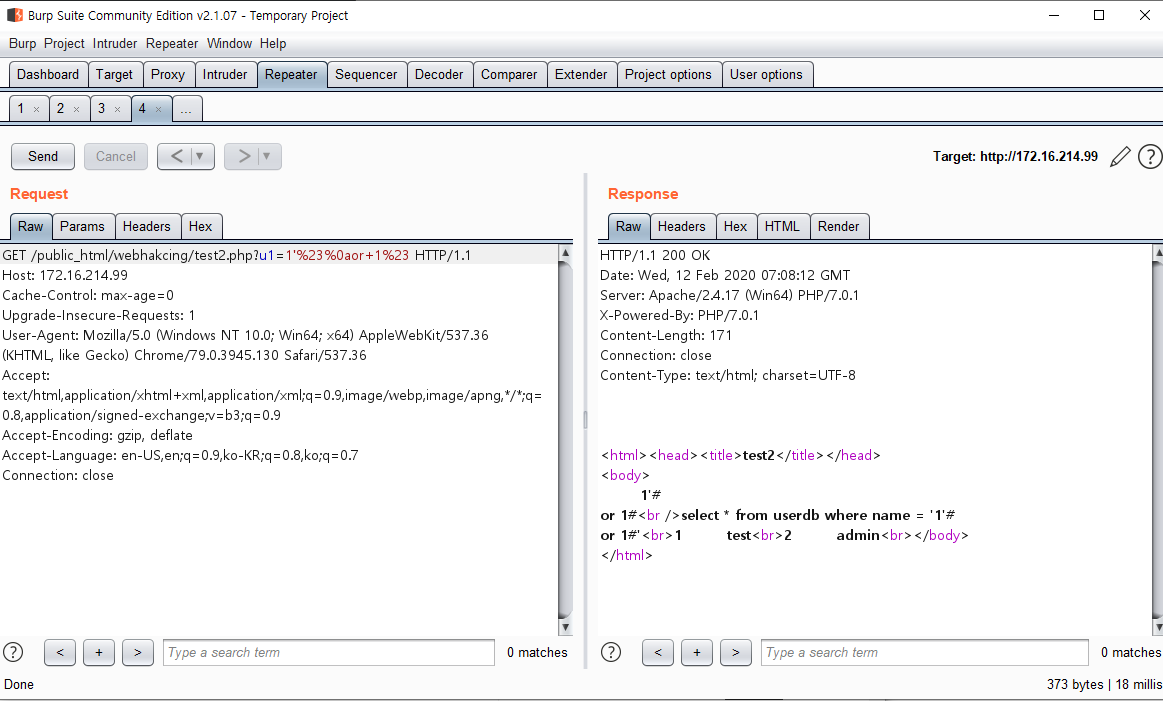Viewport: 1163px width, 701px height.
Task: Go to next request match
Action: tap(137, 652)
